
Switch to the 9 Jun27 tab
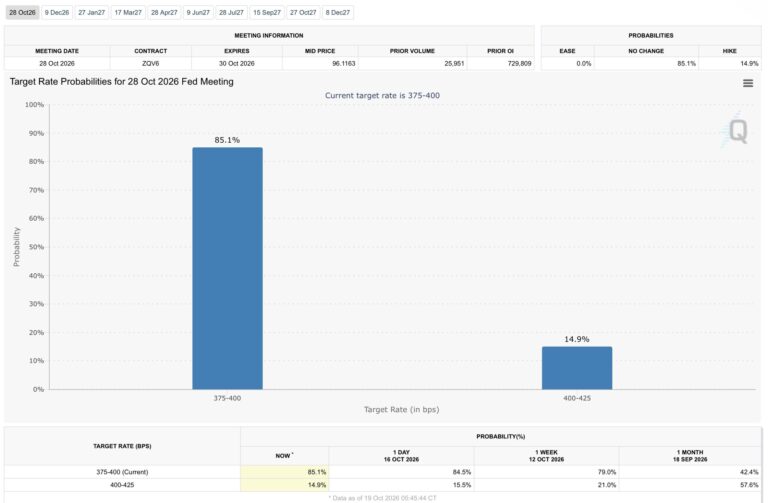[x=198, y=13]
